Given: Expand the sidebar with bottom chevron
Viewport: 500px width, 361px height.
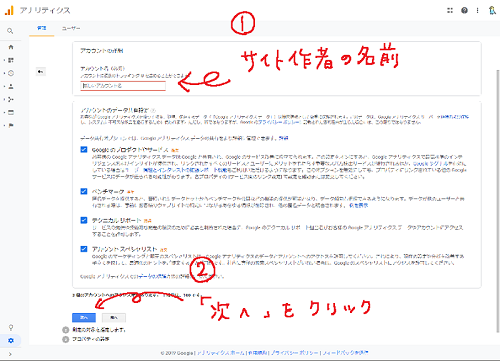Looking at the screenshot, I should 10,354.
